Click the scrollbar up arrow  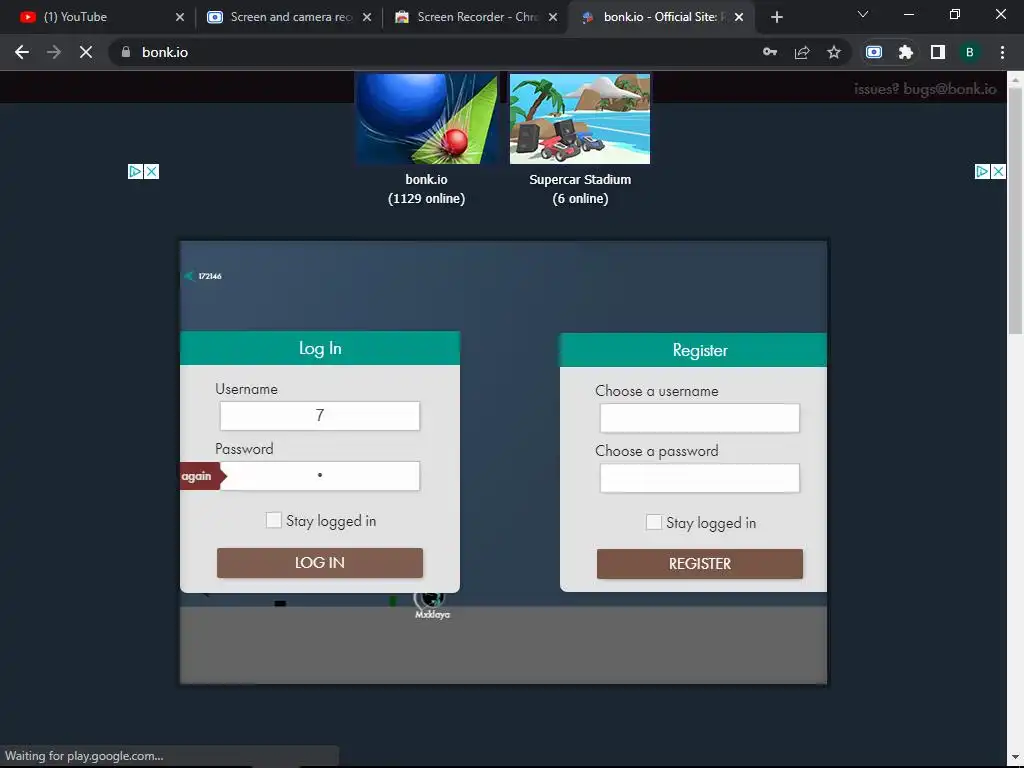click(1016, 80)
